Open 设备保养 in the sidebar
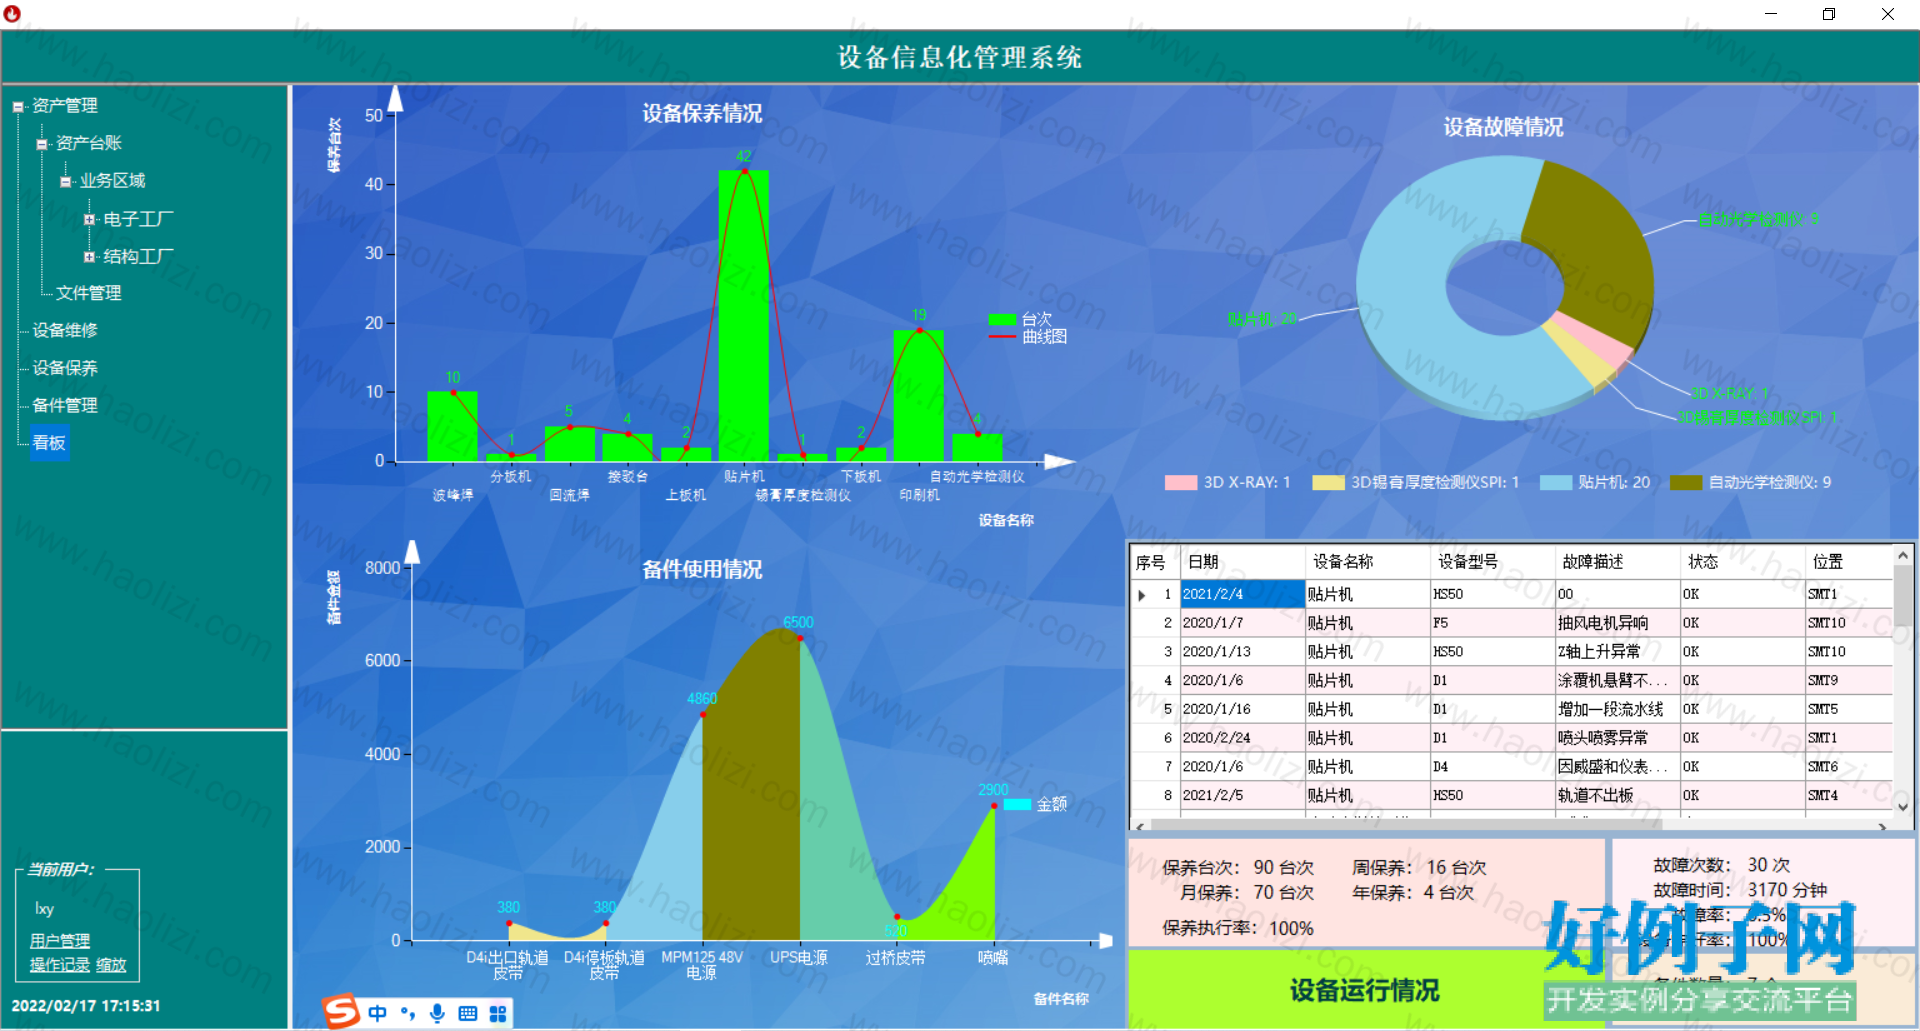 pyautogui.click(x=65, y=368)
